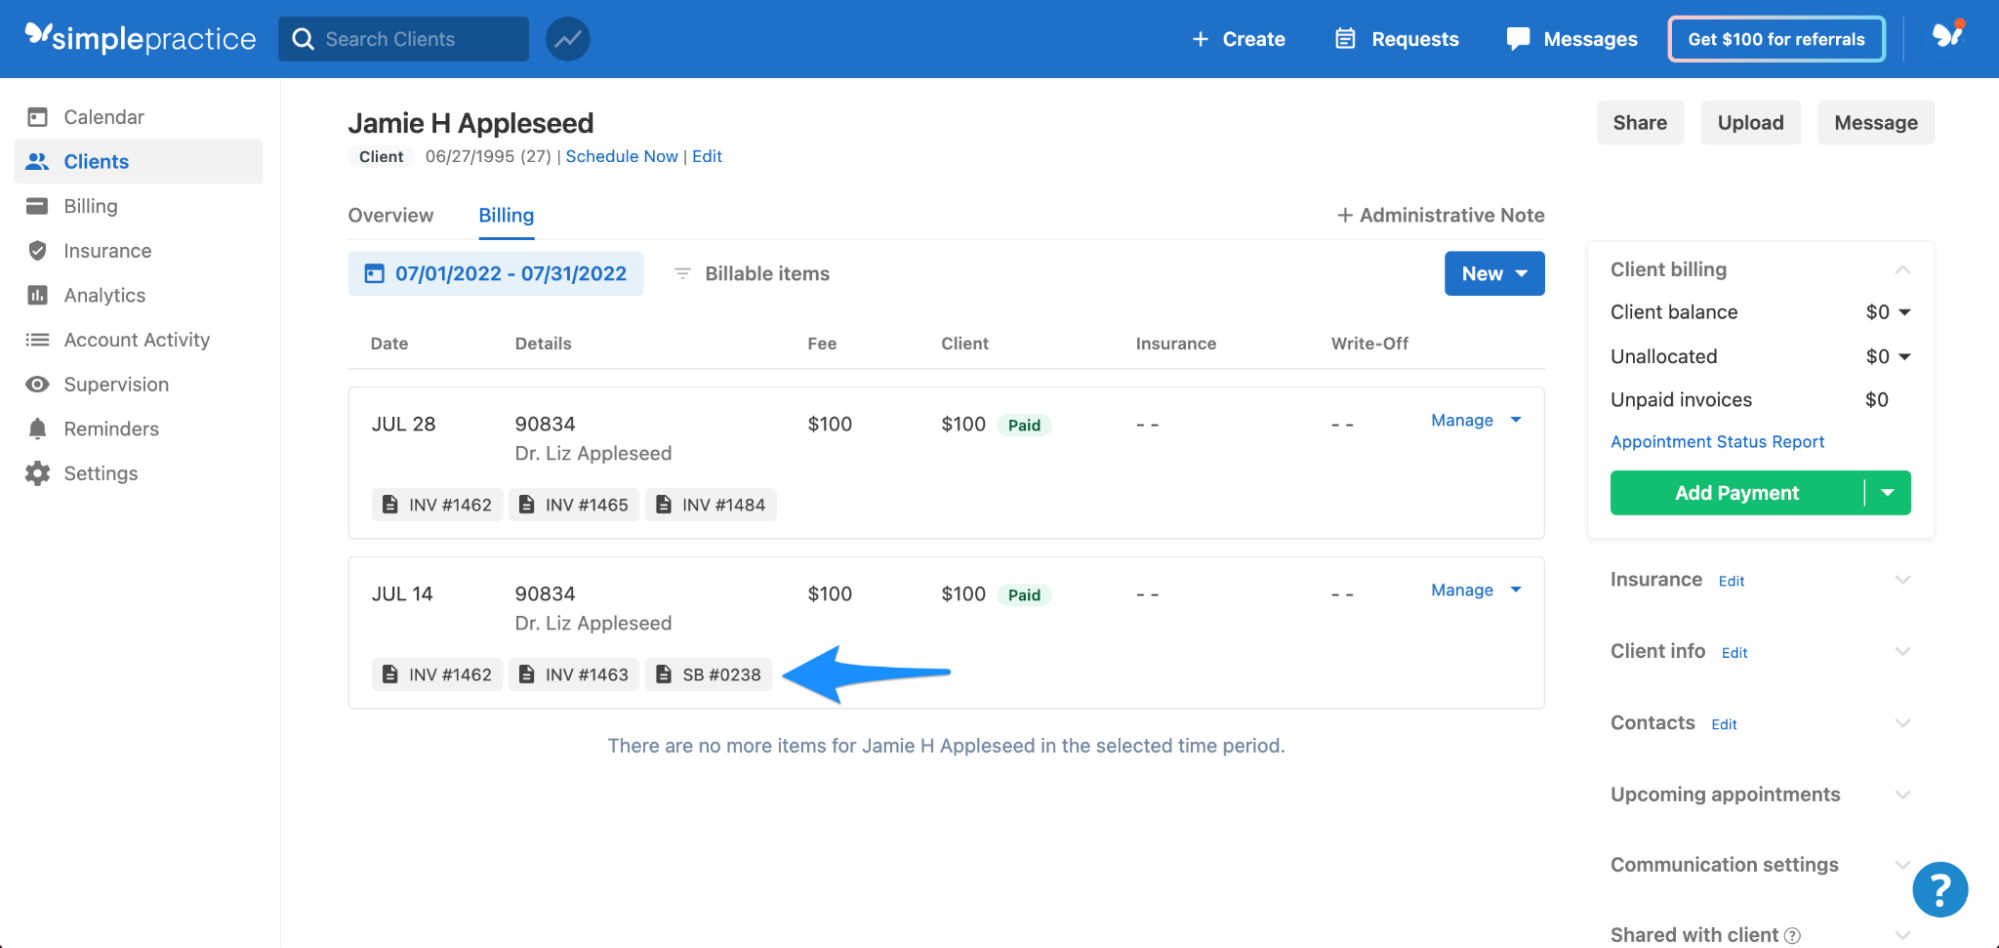Select the Clients sidebar icon
Viewport: 1999px width, 948px height.
pyautogui.click(x=36, y=161)
